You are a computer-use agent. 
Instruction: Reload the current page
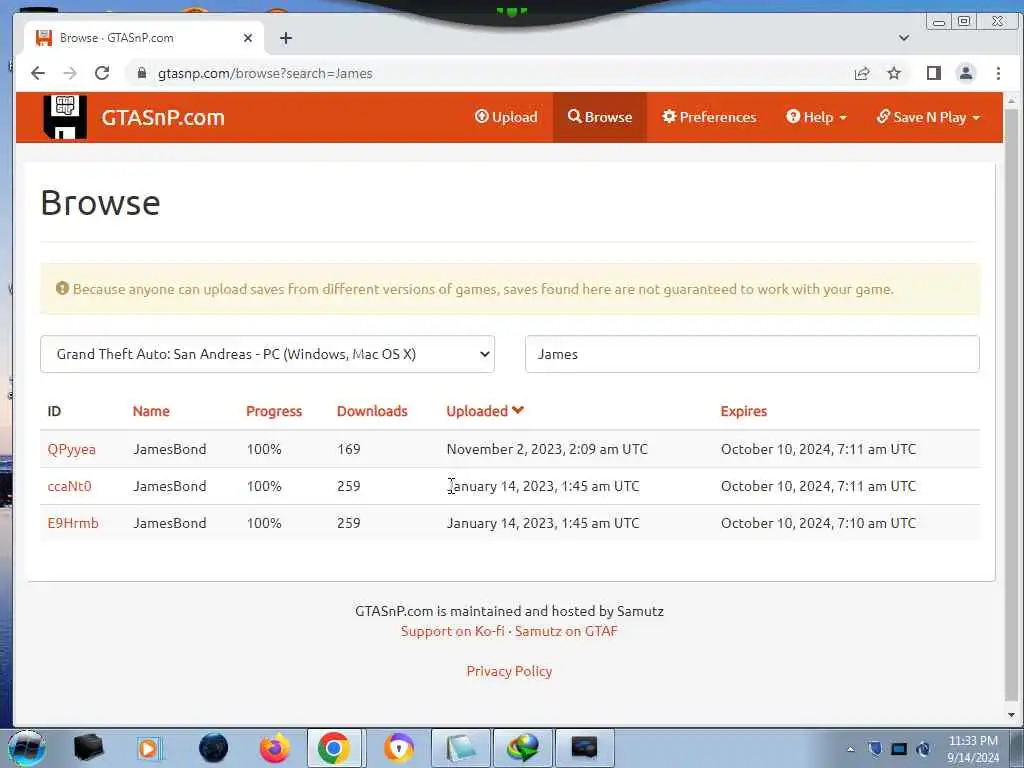pyautogui.click(x=102, y=73)
